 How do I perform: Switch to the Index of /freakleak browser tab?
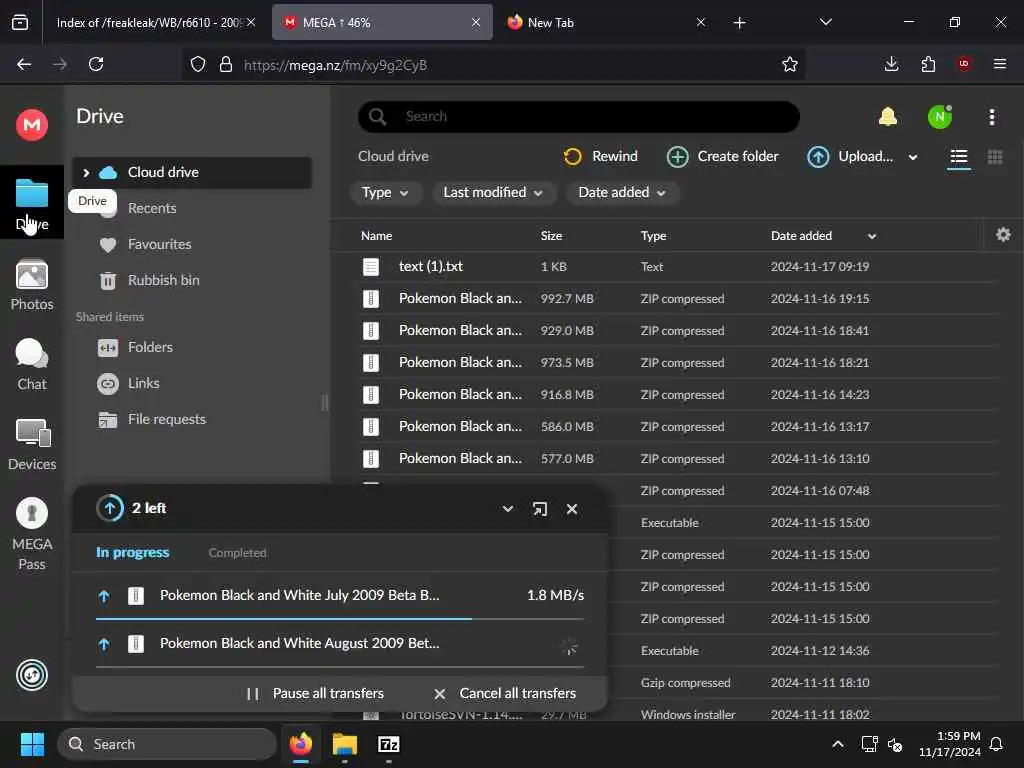tap(154, 23)
